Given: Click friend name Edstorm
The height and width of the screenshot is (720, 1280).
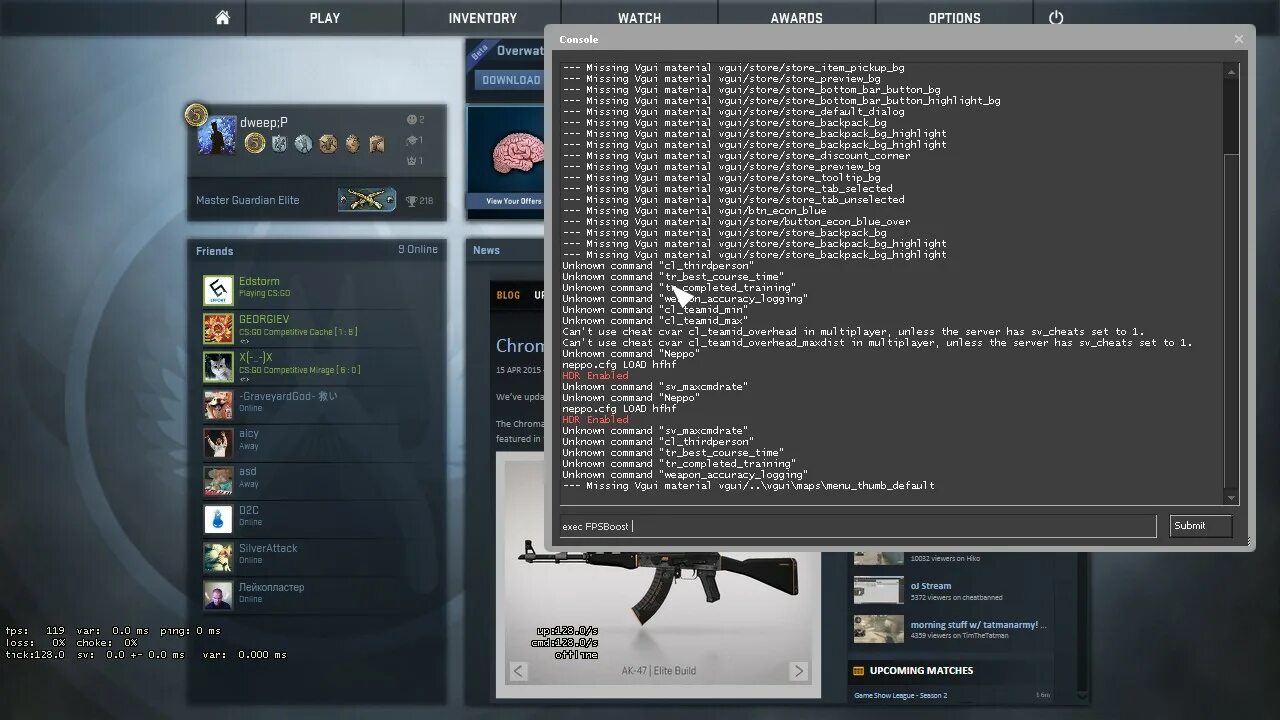Looking at the screenshot, I should click(259, 281).
